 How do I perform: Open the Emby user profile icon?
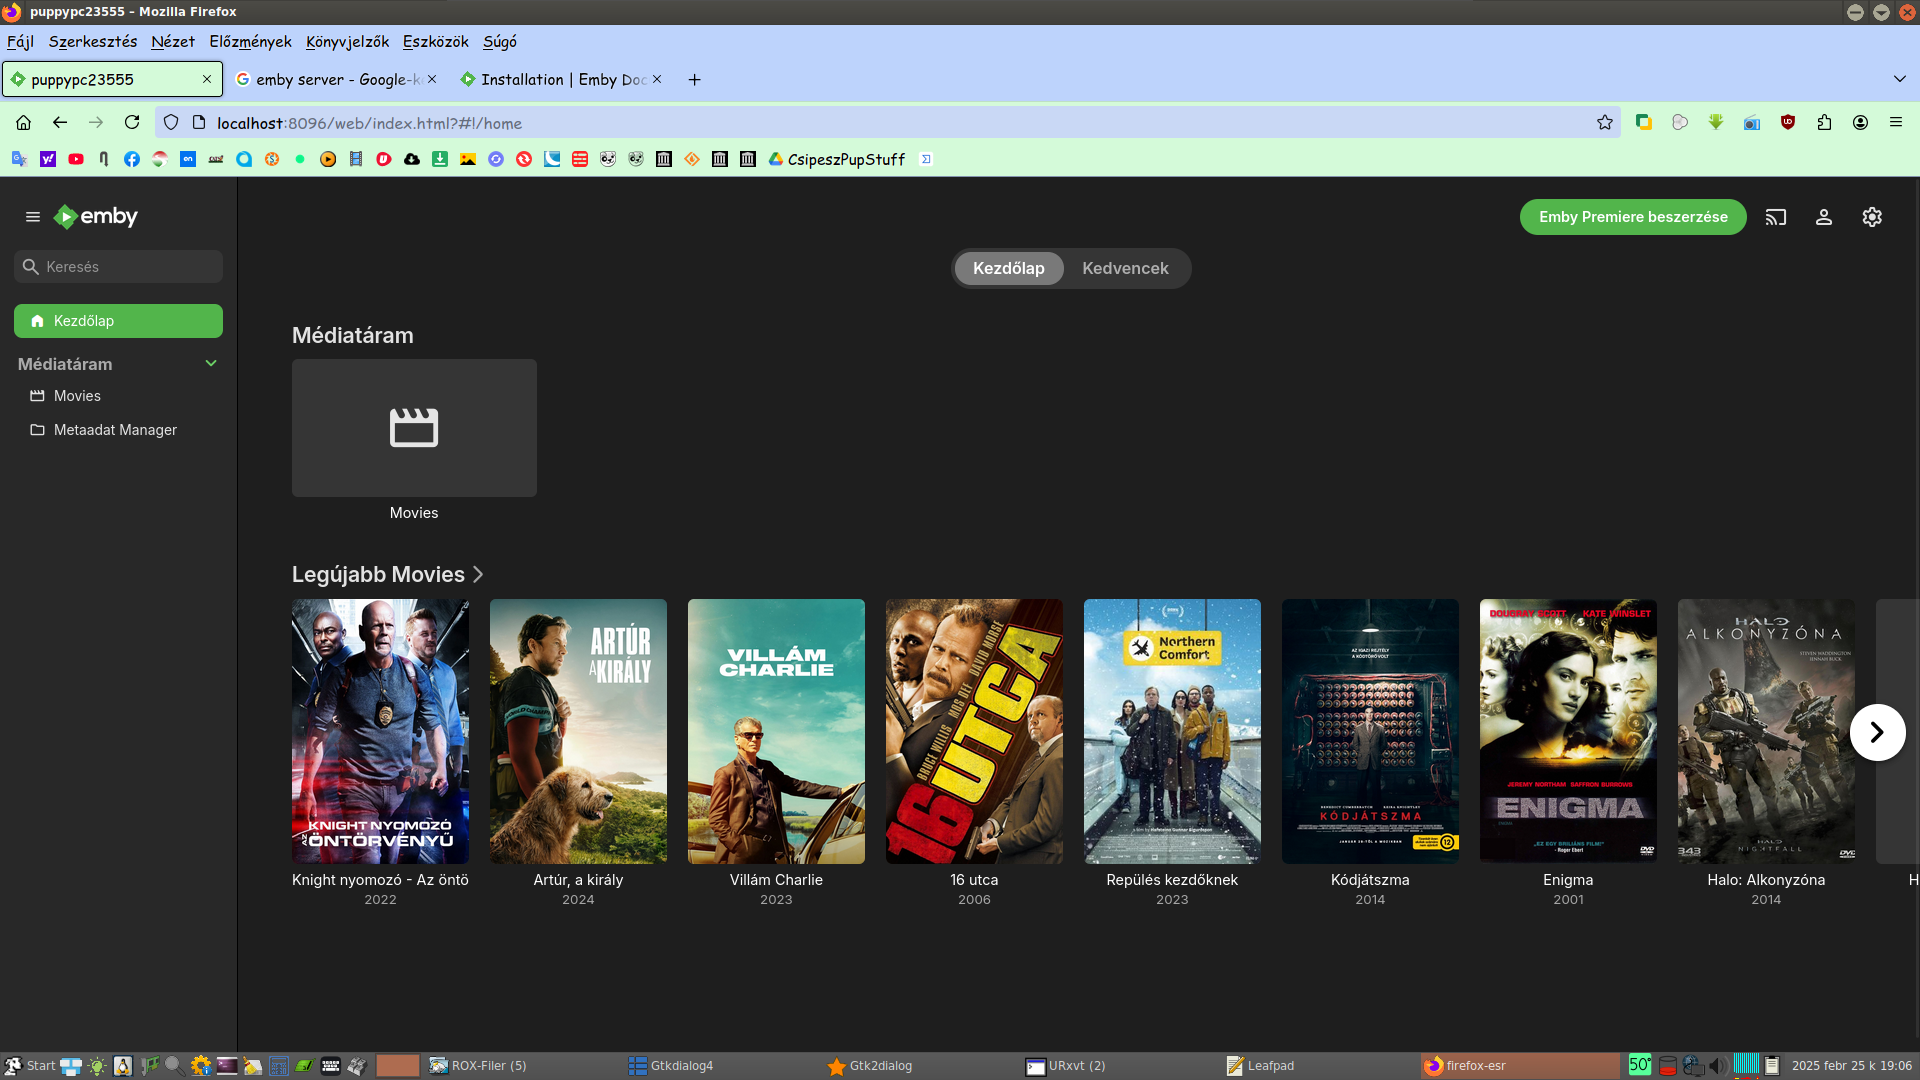1824,217
